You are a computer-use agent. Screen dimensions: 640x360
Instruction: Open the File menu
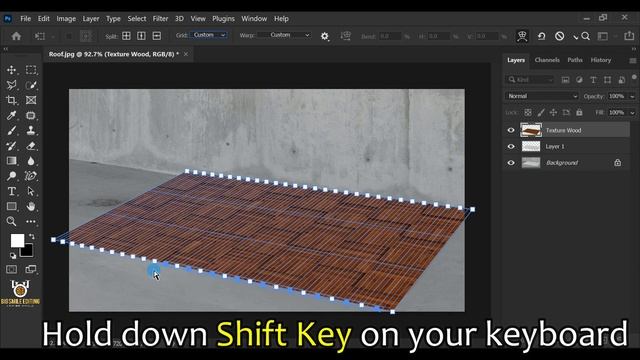click(x=25, y=19)
